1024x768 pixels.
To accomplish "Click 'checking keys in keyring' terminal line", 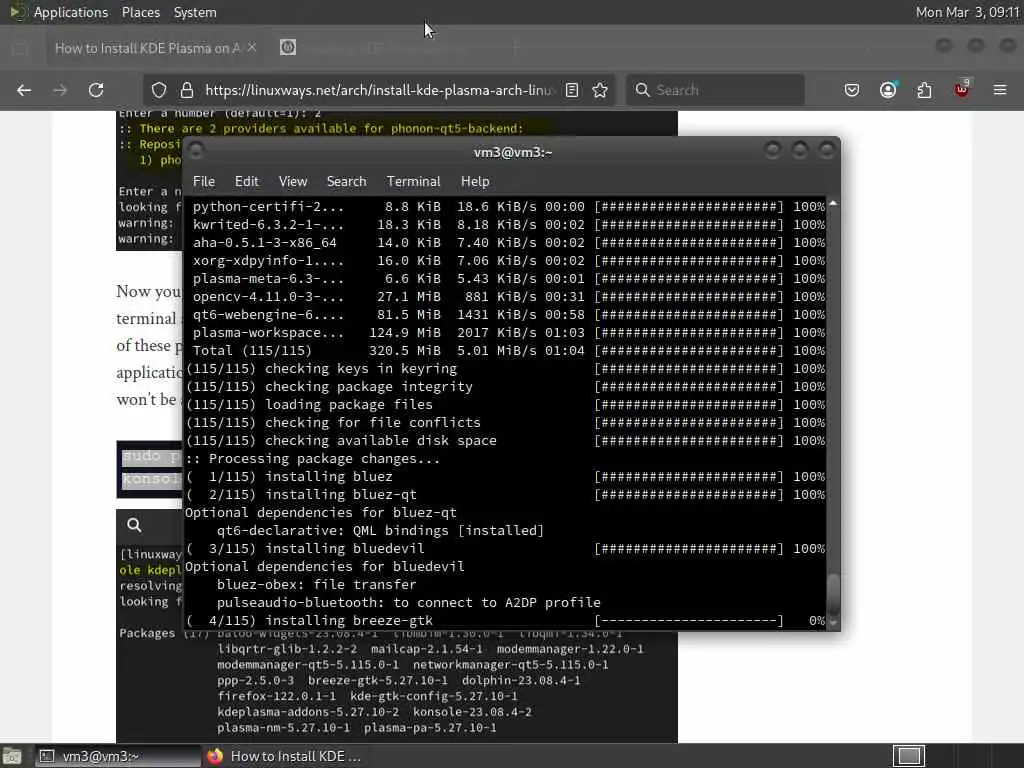I will click(505, 368).
